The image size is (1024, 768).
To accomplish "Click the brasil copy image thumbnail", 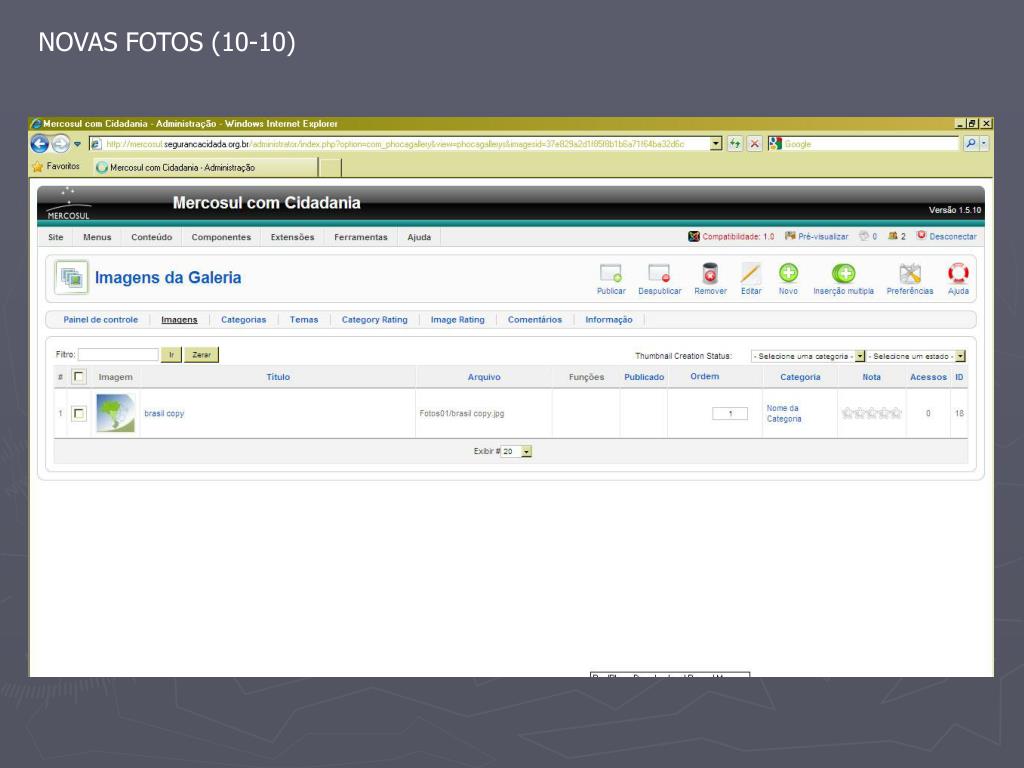I will pyautogui.click(x=116, y=413).
